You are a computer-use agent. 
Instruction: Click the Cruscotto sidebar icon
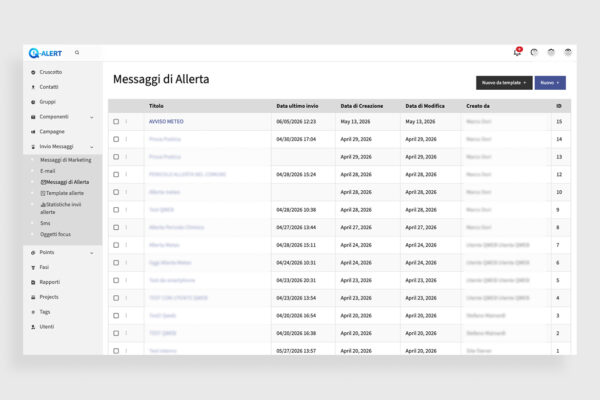coord(33,72)
